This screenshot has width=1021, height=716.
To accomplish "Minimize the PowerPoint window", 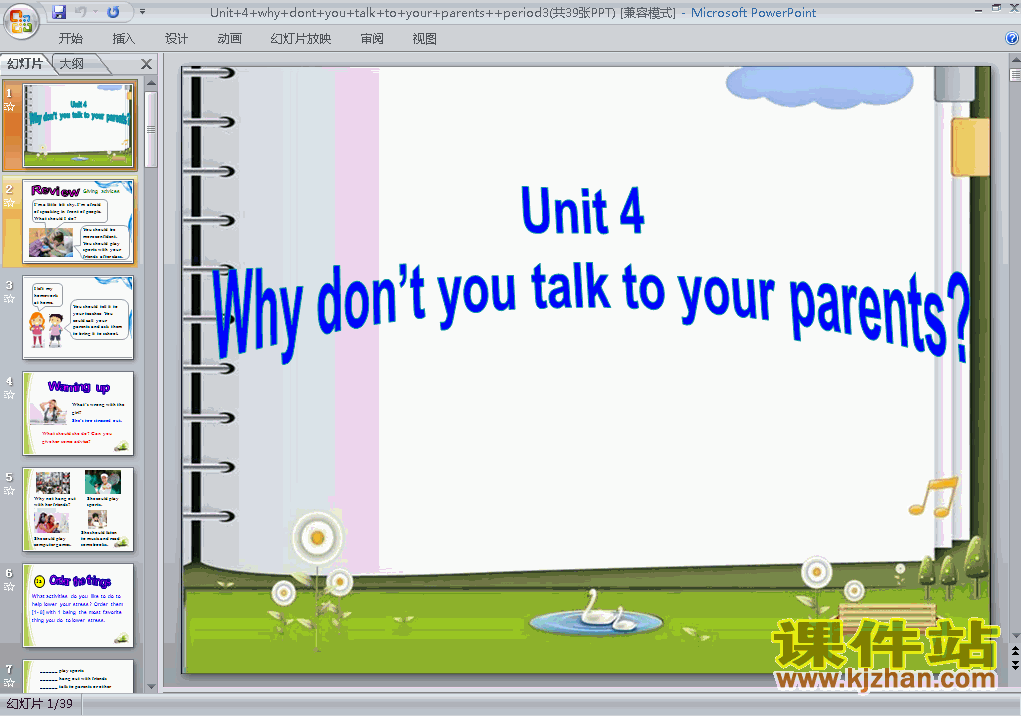I will (977, 9).
